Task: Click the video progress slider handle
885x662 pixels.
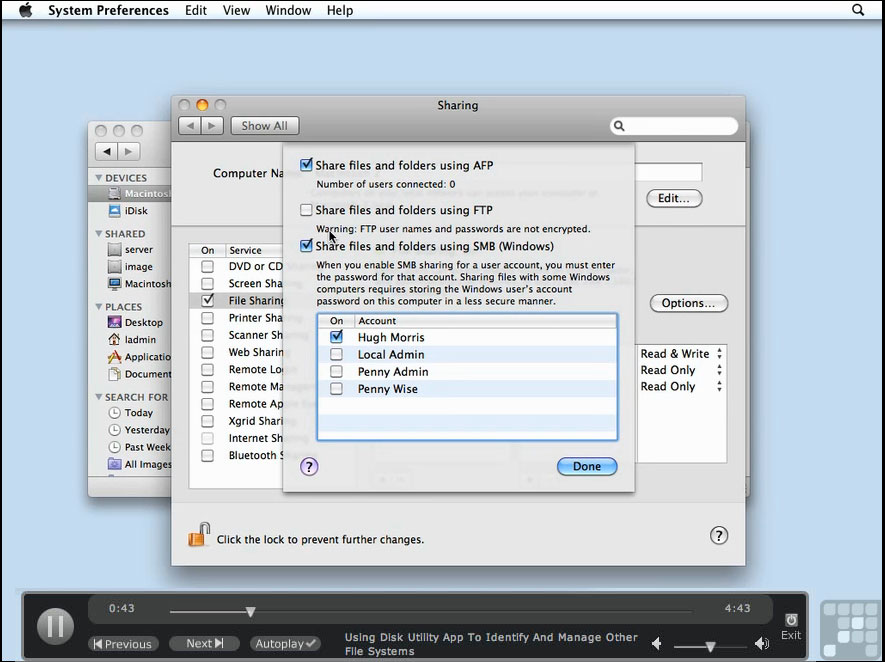Action: (251, 612)
